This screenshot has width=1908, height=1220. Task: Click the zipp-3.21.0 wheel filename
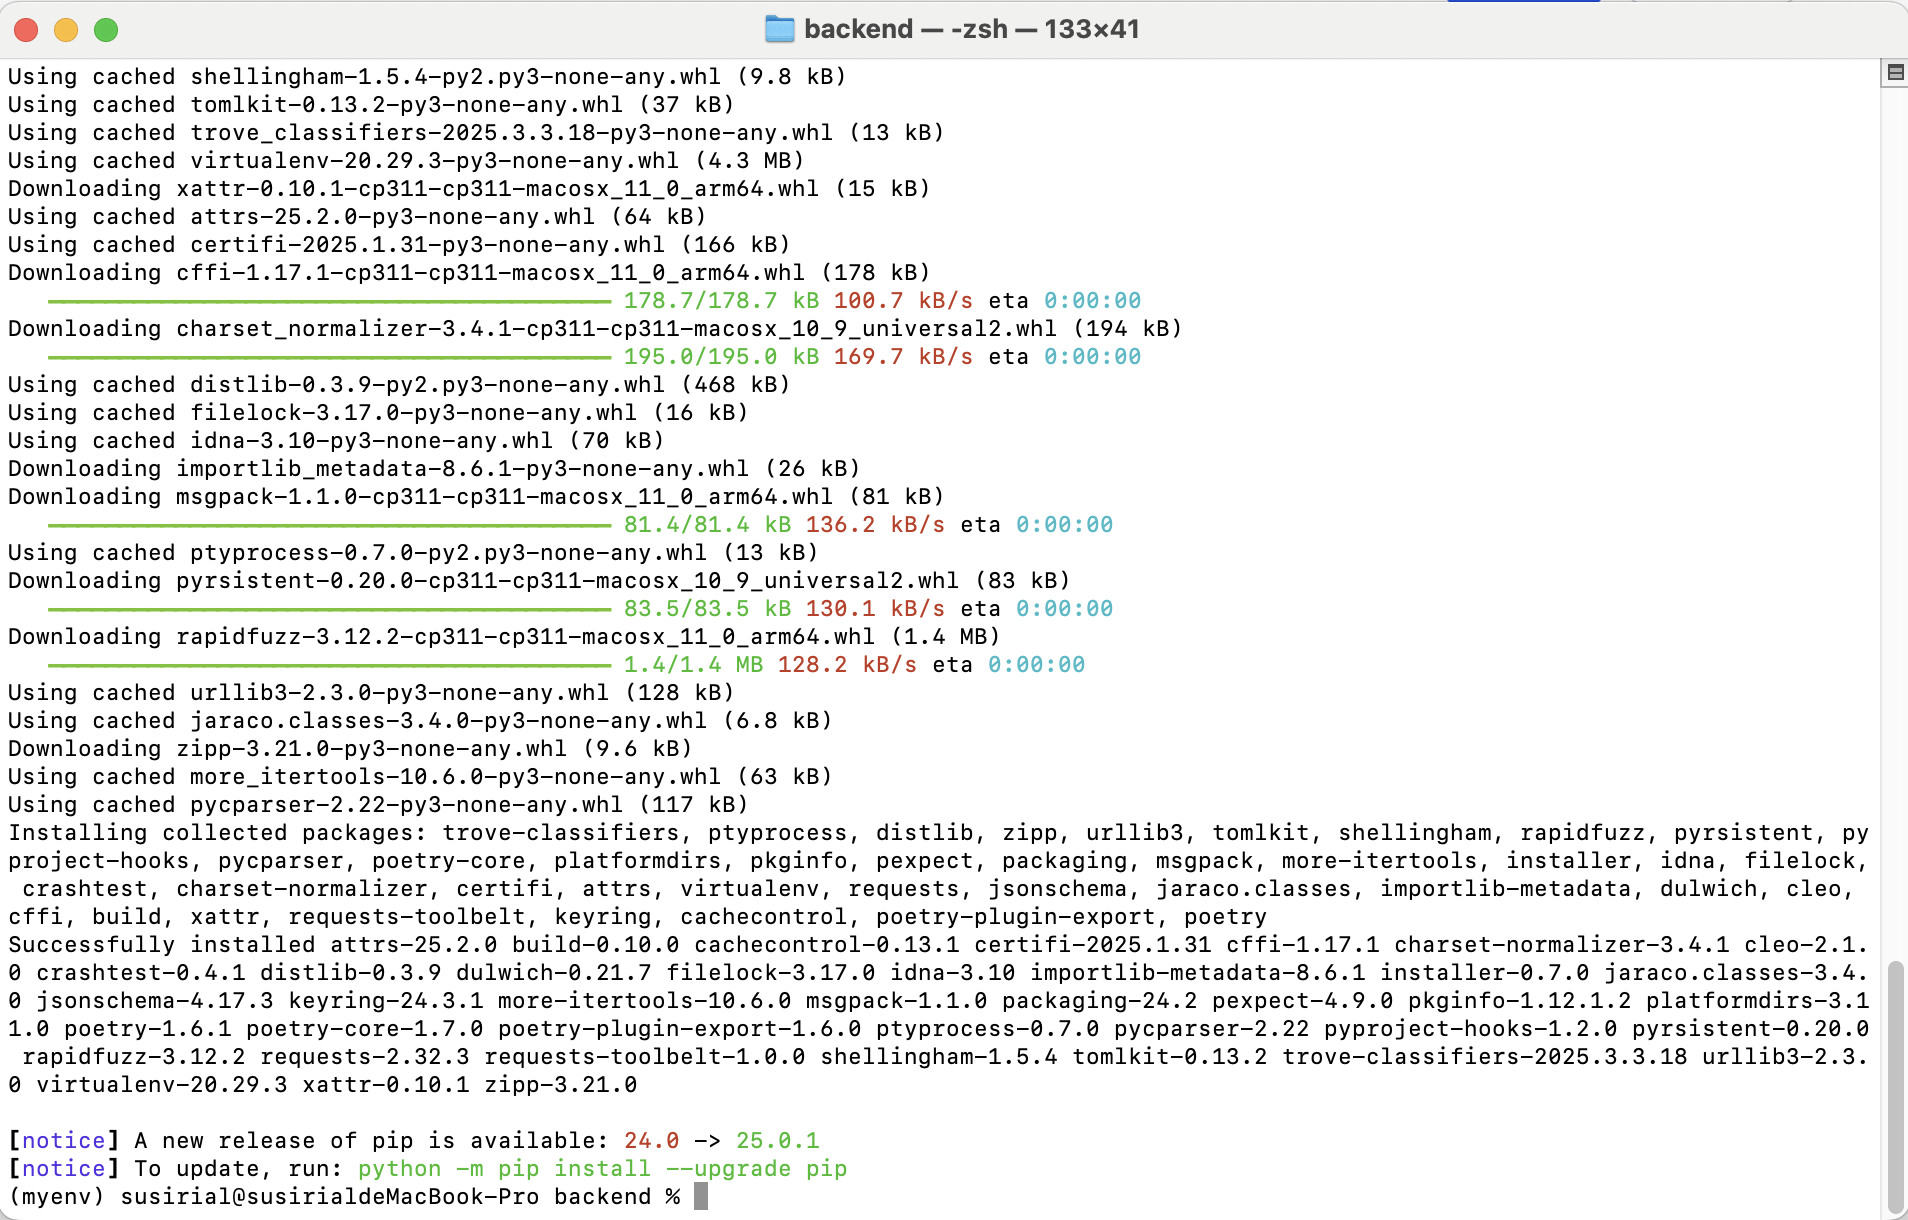[371, 749]
